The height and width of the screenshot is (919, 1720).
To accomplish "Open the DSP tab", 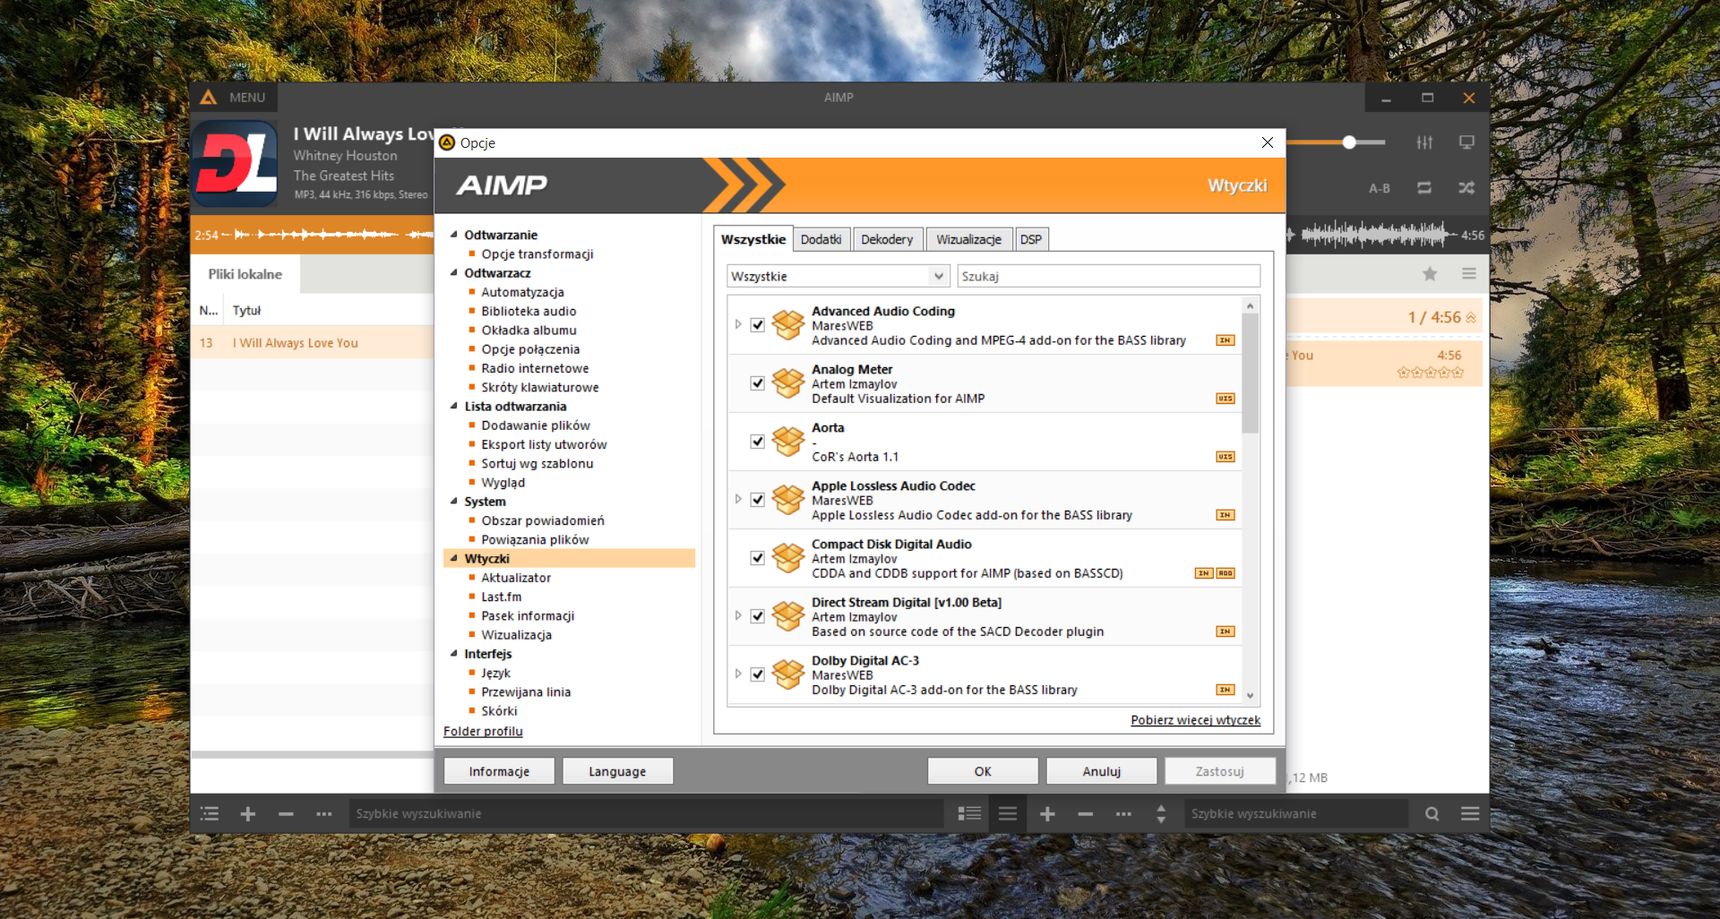I will click(x=1031, y=240).
